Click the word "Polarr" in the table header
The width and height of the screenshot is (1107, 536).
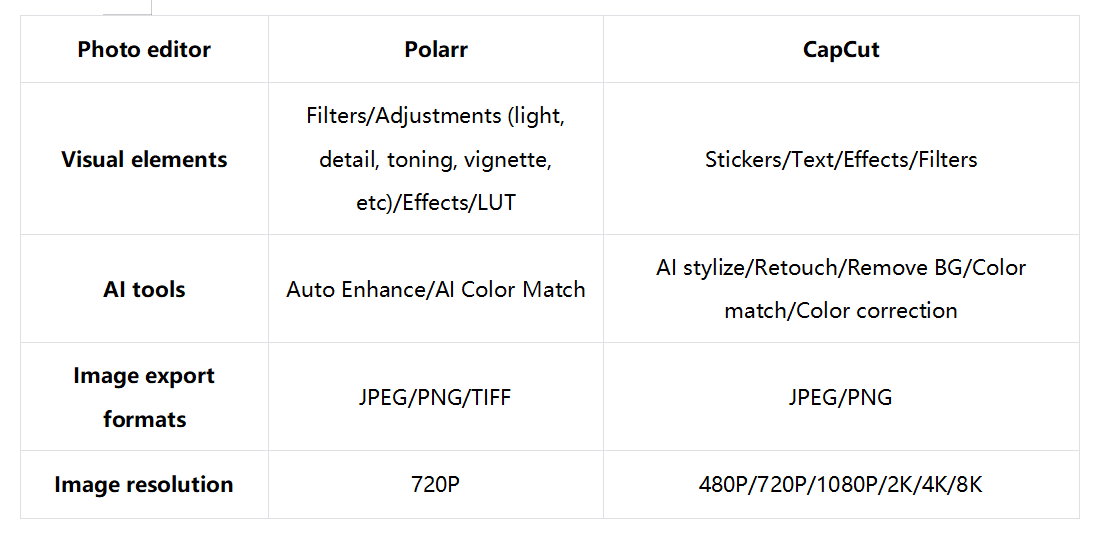[436, 50]
